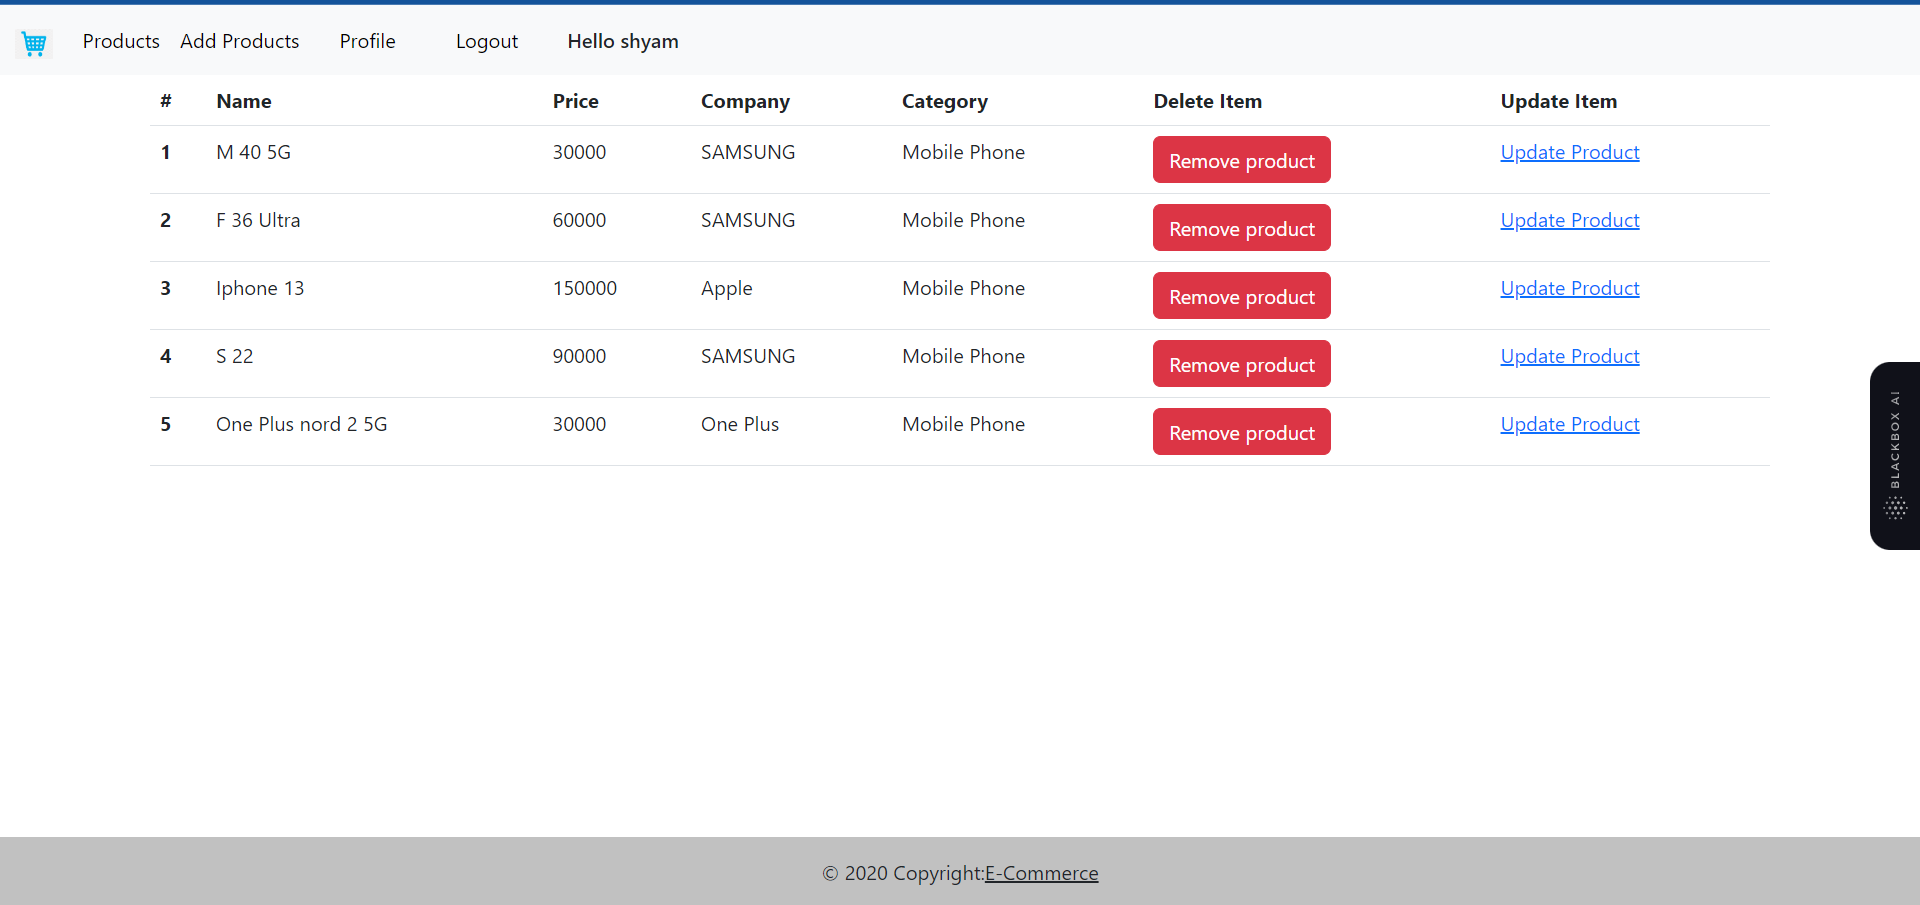Update the S 22 product
The width and height of the screenshot is (1920, 905).
(x=1569, y=356)
